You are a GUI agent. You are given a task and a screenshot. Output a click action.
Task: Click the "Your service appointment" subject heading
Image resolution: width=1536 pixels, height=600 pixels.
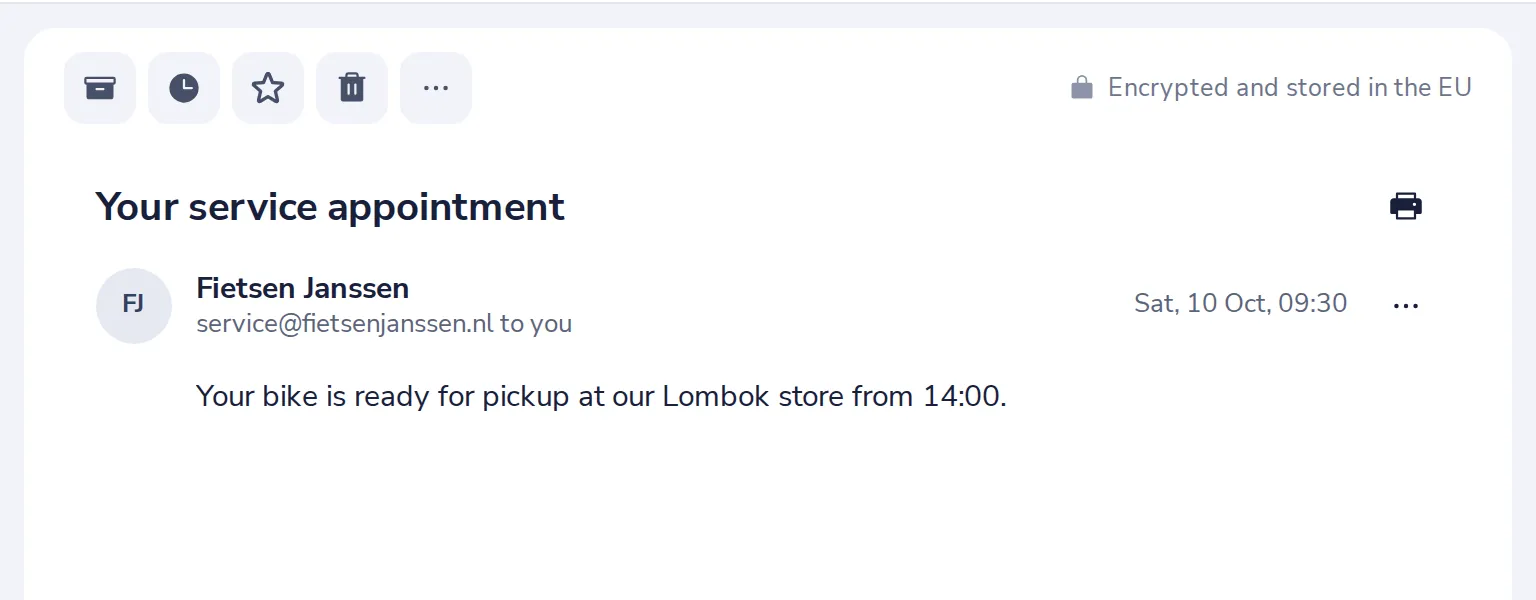[x=330, y=207]
